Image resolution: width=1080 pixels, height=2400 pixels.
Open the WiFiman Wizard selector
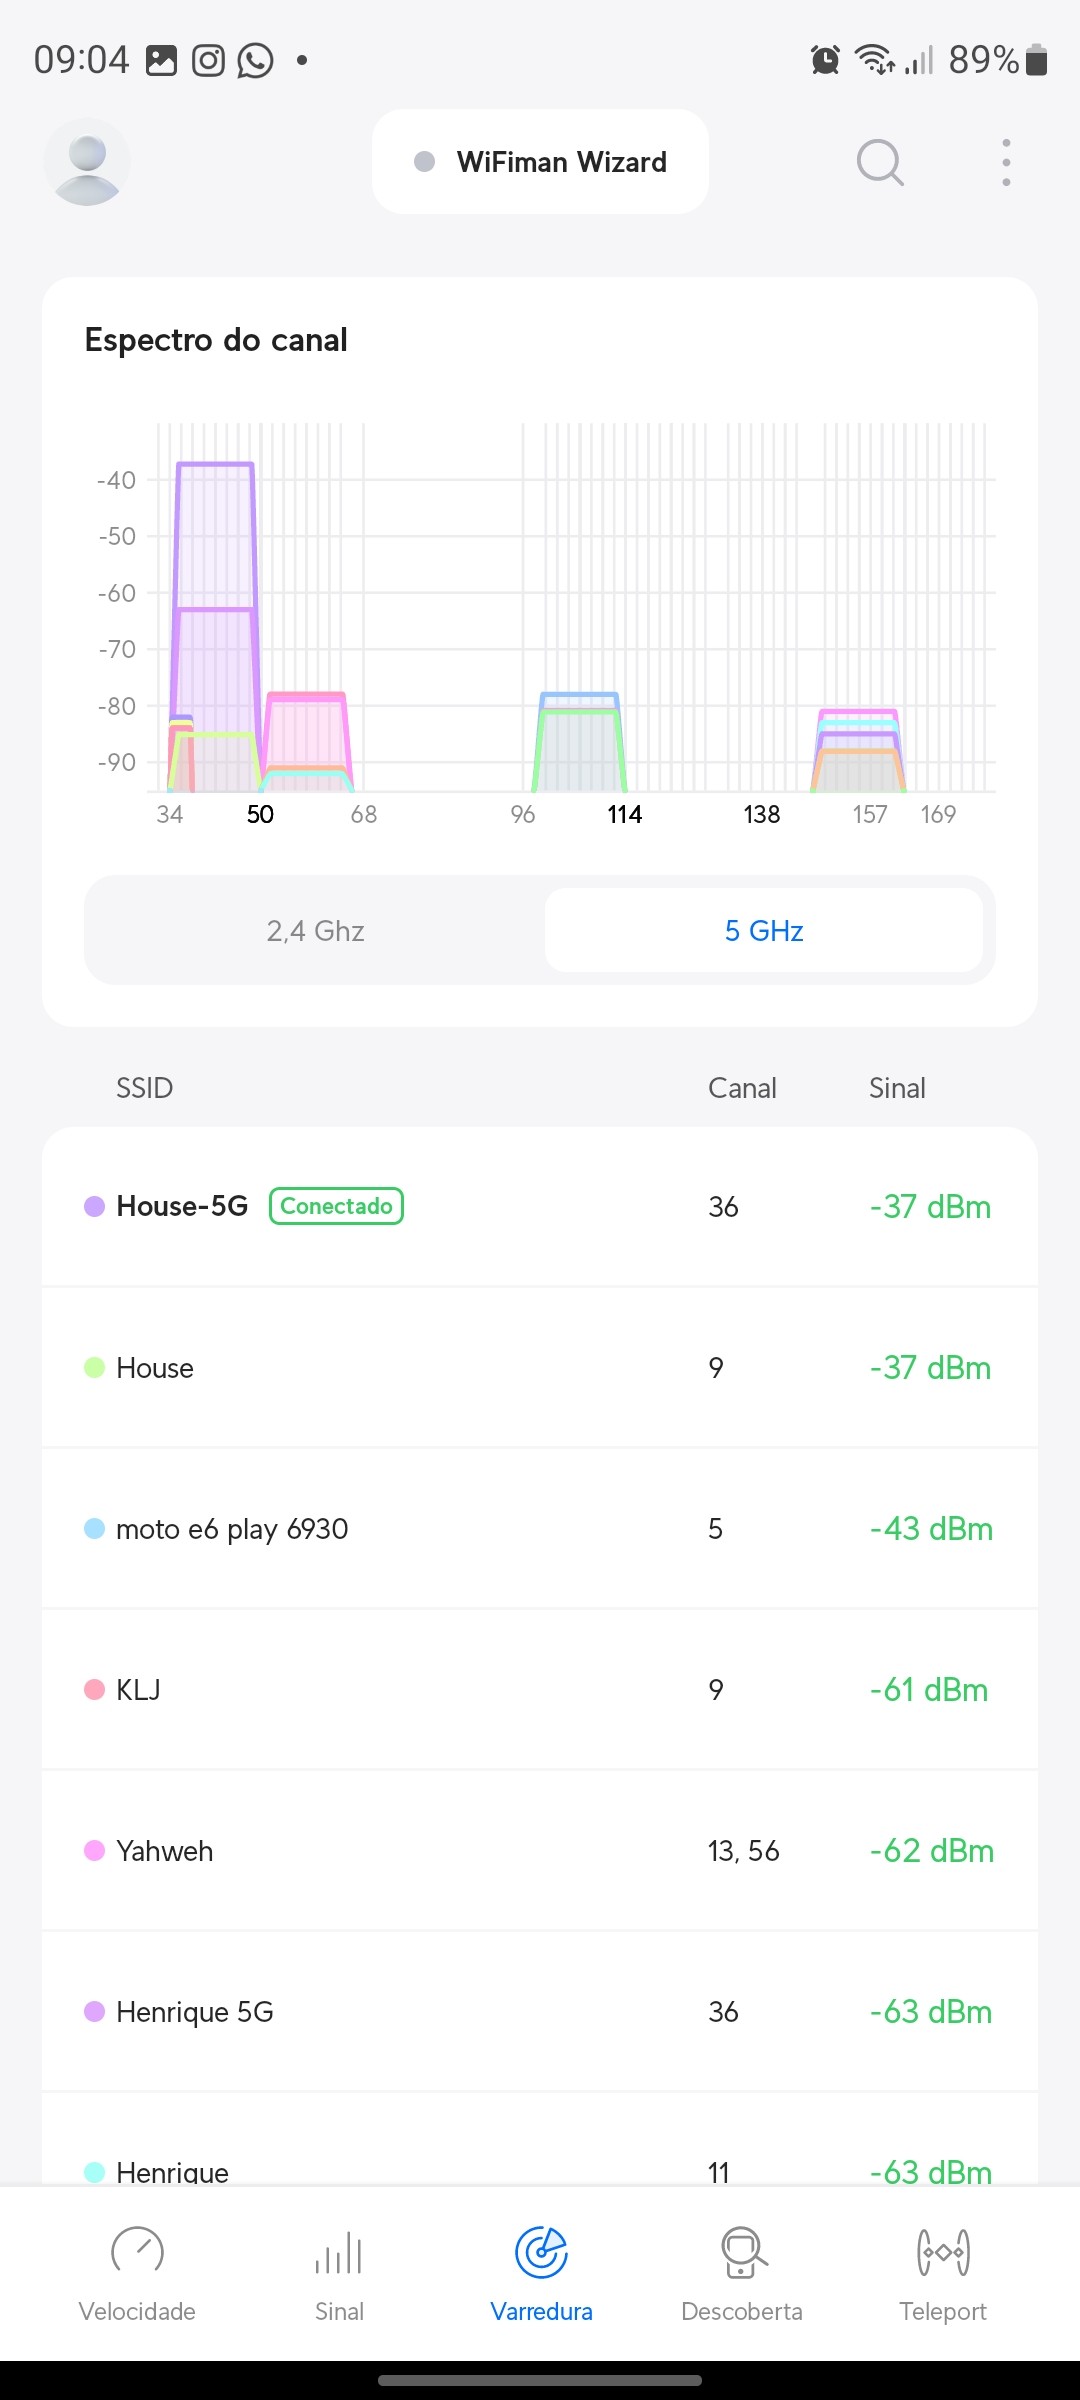tap(540, 162)
